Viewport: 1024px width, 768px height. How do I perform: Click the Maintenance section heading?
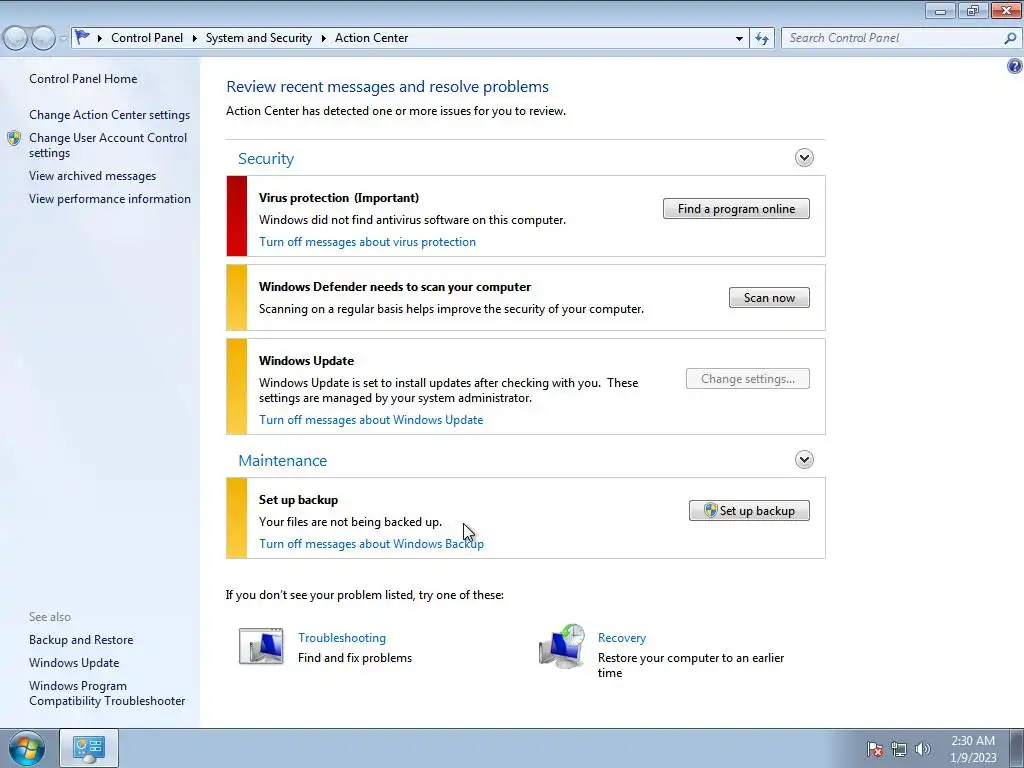click(282, 460)
